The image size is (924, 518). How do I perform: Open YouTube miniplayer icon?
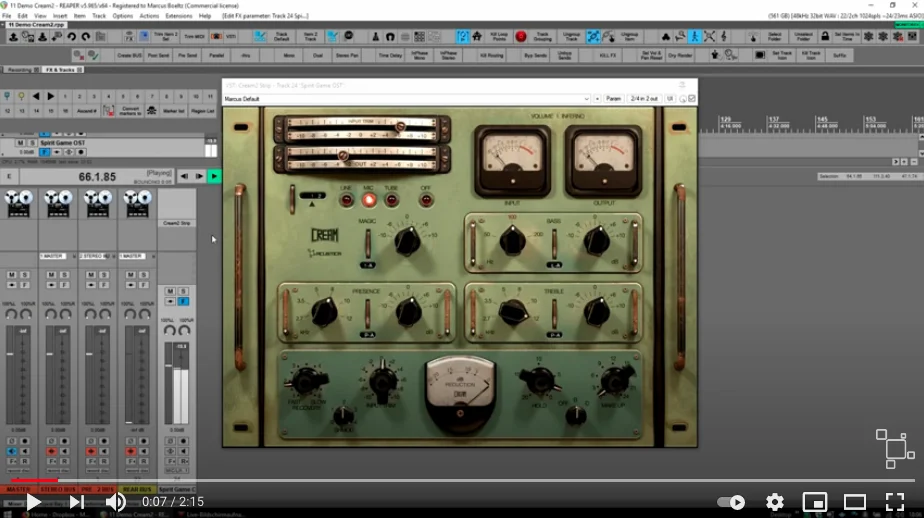tap(814, 502)
